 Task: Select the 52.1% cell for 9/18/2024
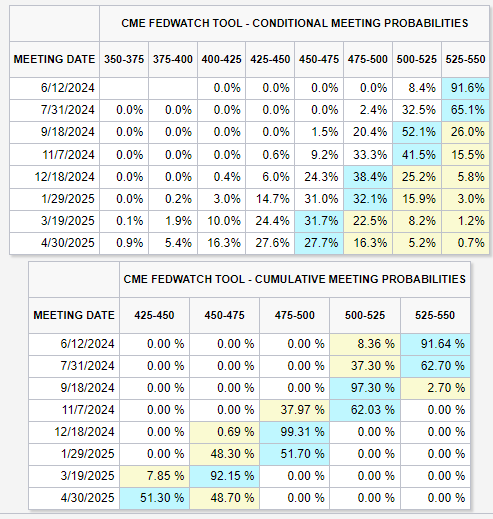coord(417,132)
